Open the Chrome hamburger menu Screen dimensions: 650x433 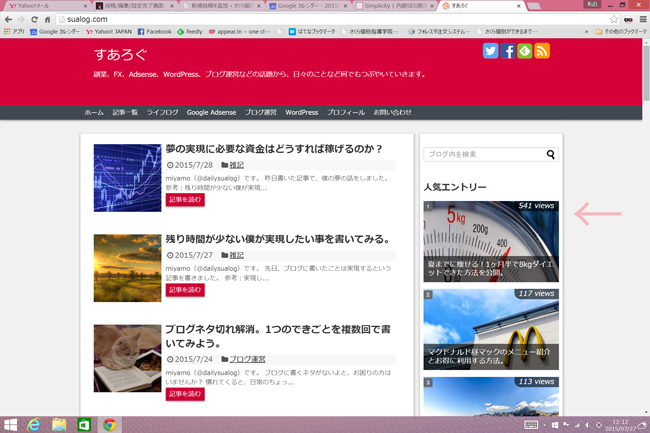click(x=643, y=18)
